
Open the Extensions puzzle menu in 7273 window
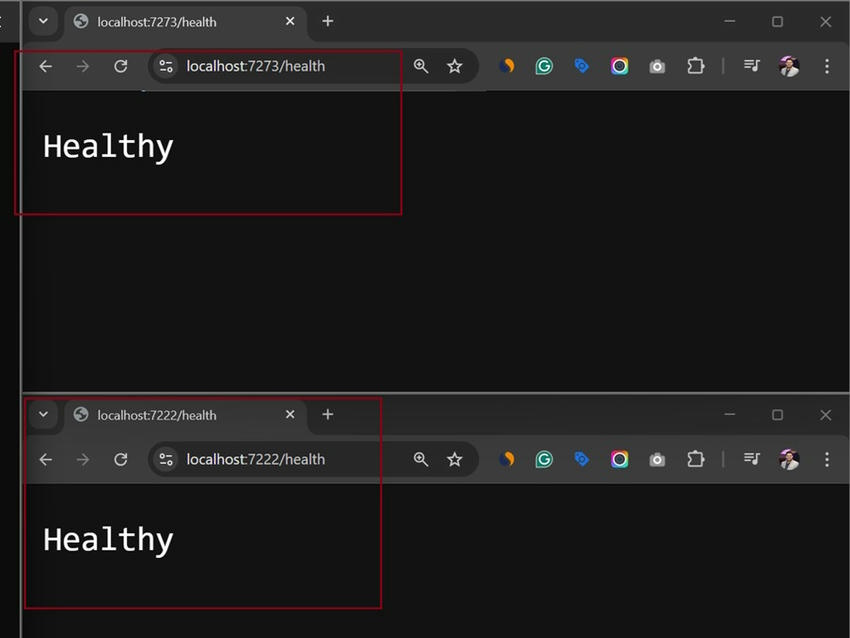696,66
